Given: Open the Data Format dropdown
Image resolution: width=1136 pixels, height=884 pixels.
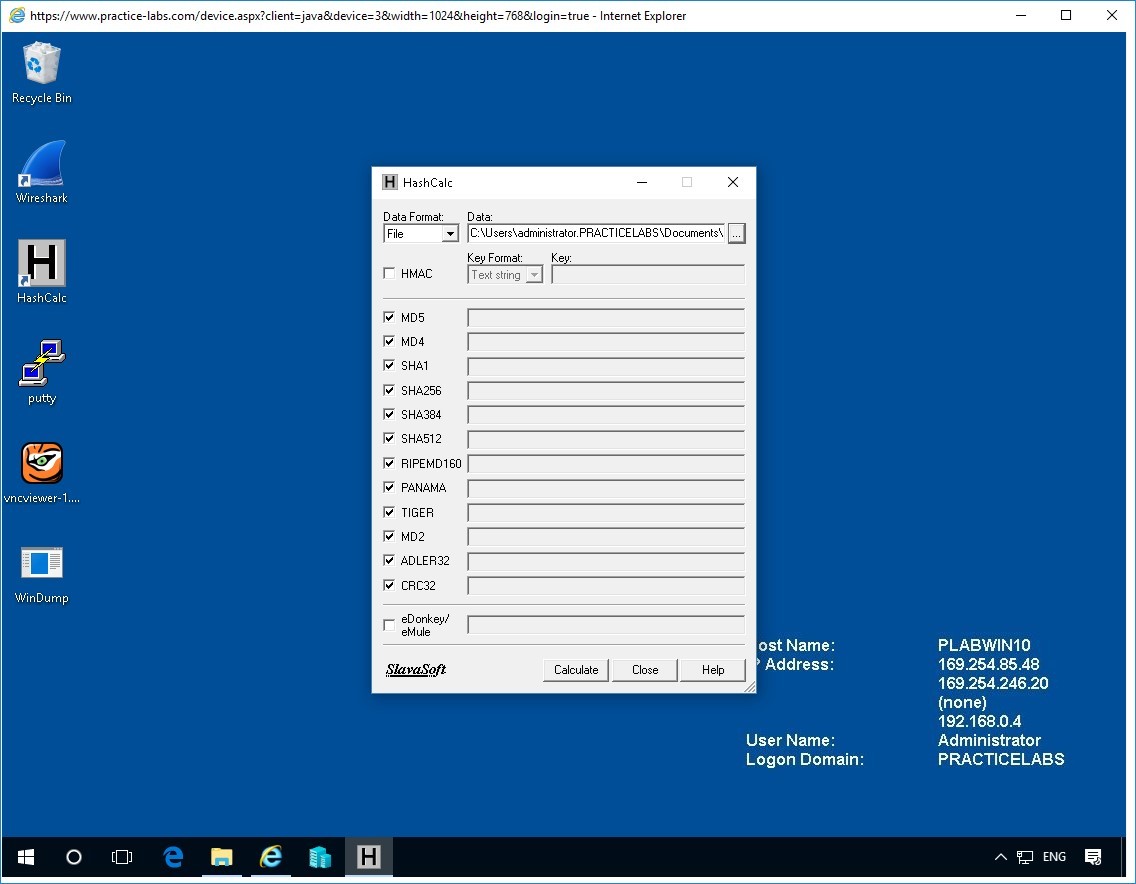Looking at the screenshot, I should click(x=450, y=233).
